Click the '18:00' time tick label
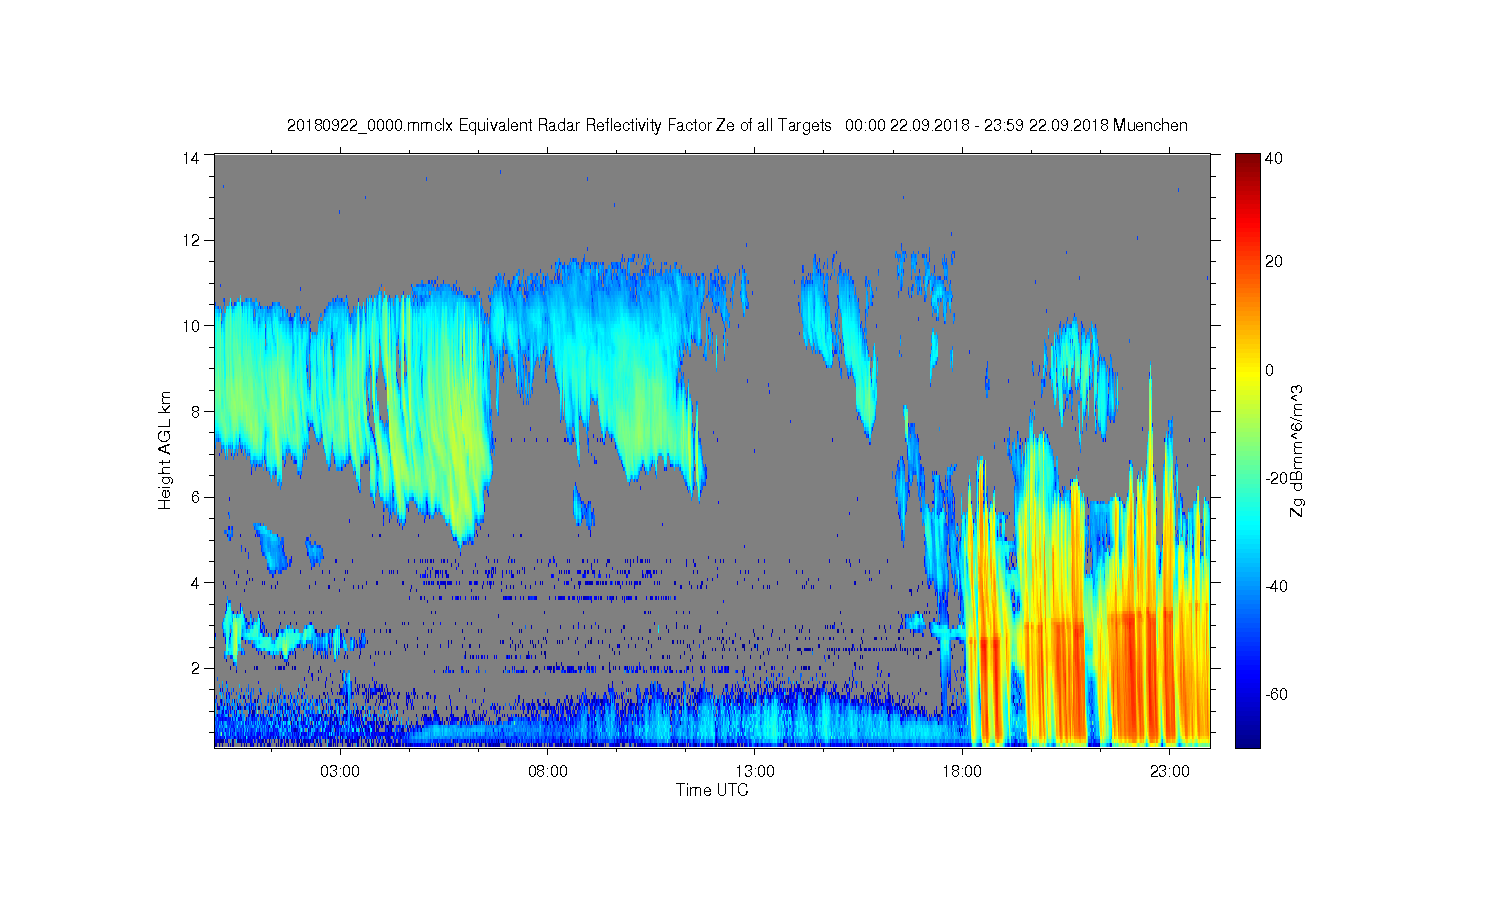1500x900 pixels. pos(962,772)
